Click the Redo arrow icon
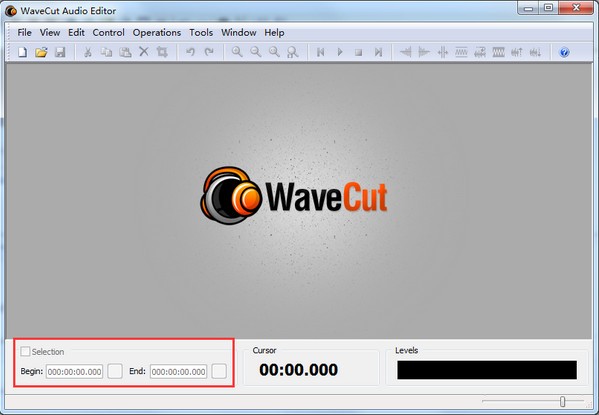 click(209, 52)
